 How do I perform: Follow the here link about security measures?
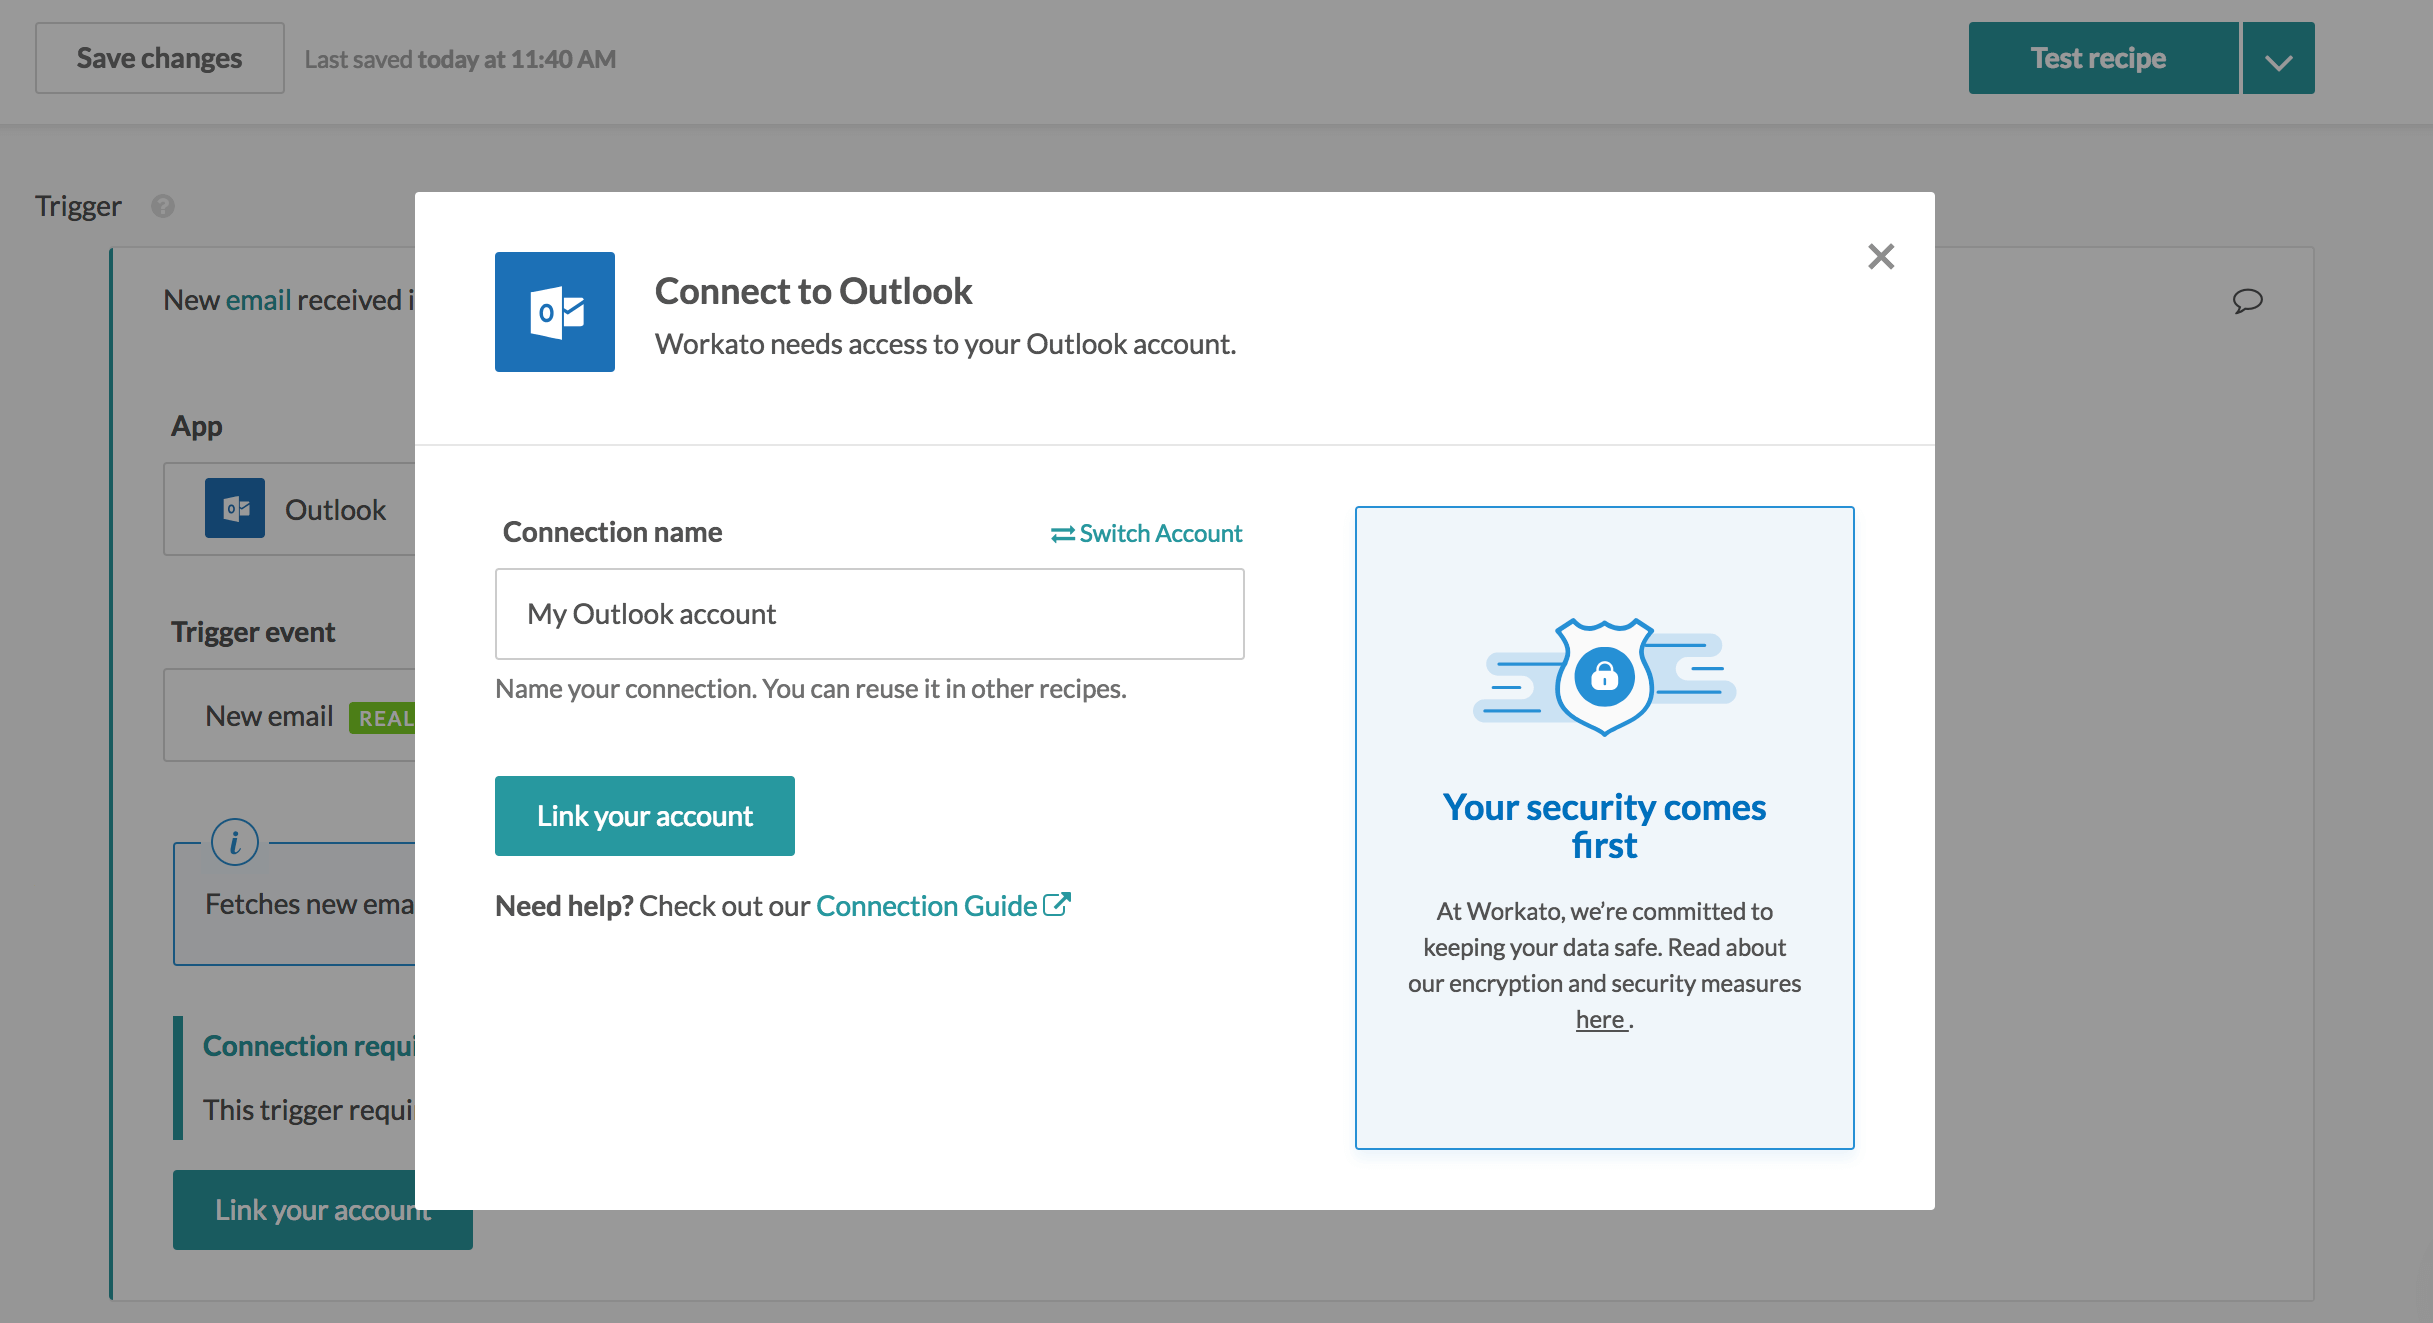click(x=1599, y=1018)
